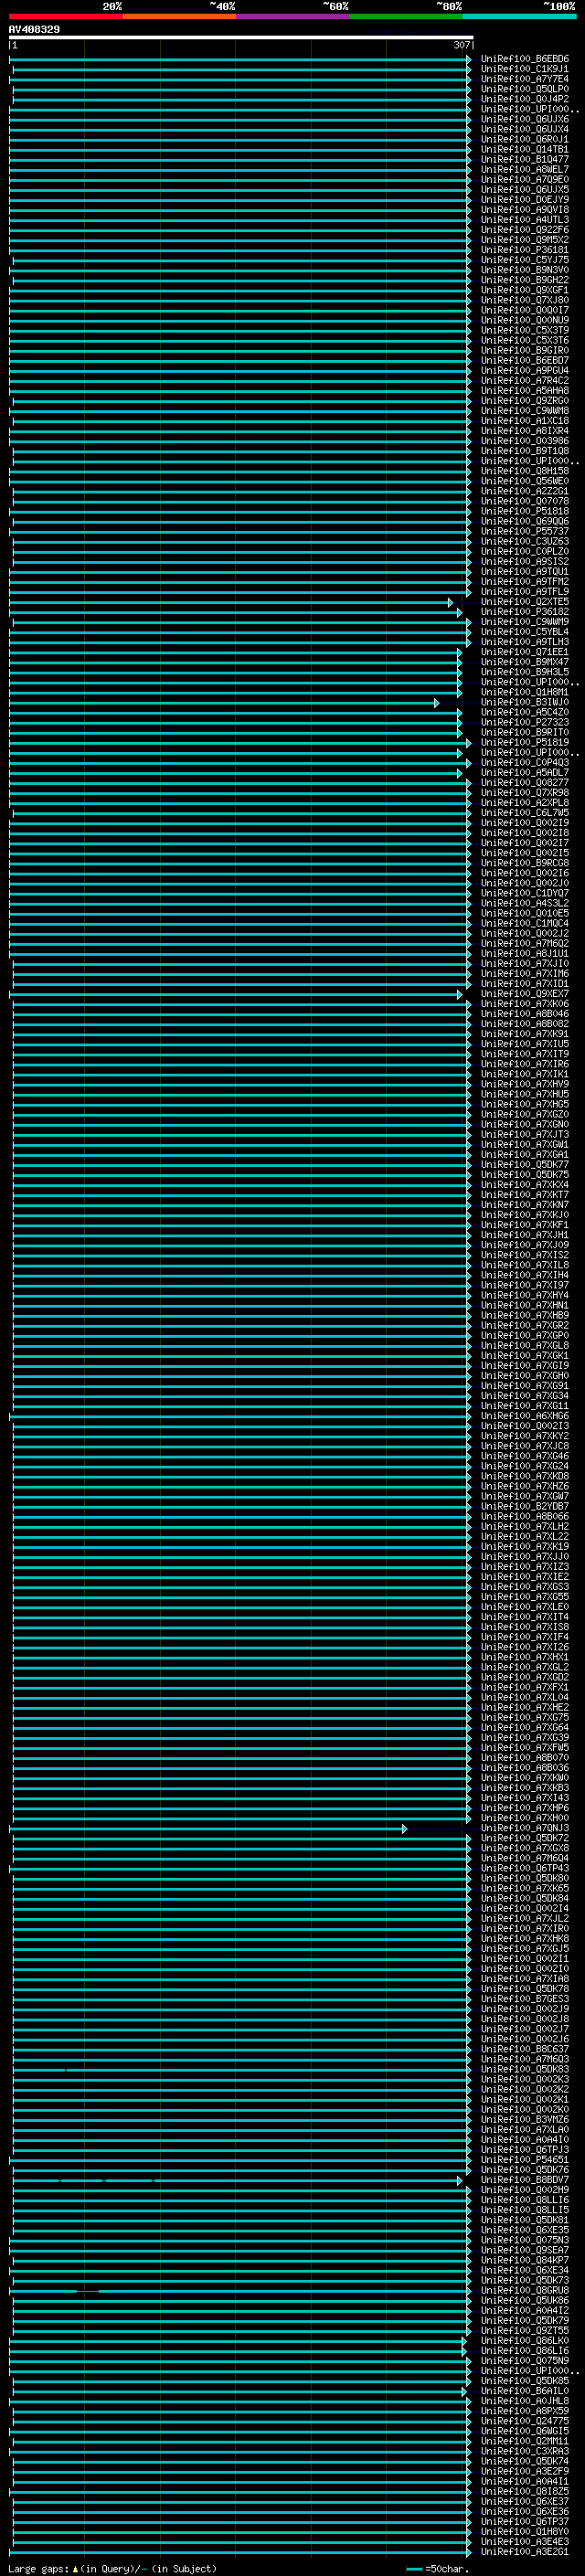Screen dimensions: 585x2576
Task: Select hit label UniRef100_Q010E5
Action: 525,913
